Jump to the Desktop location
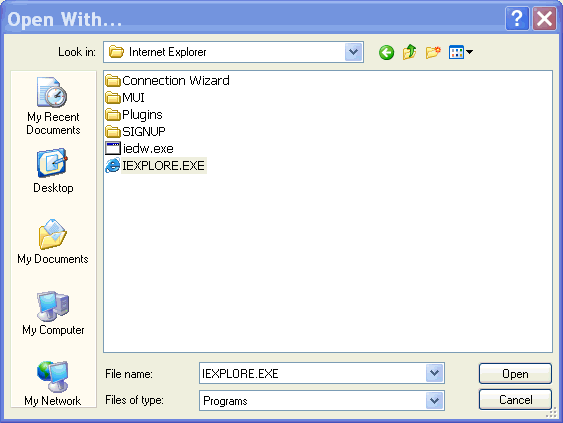563x423 pixels. coord(53,171)
